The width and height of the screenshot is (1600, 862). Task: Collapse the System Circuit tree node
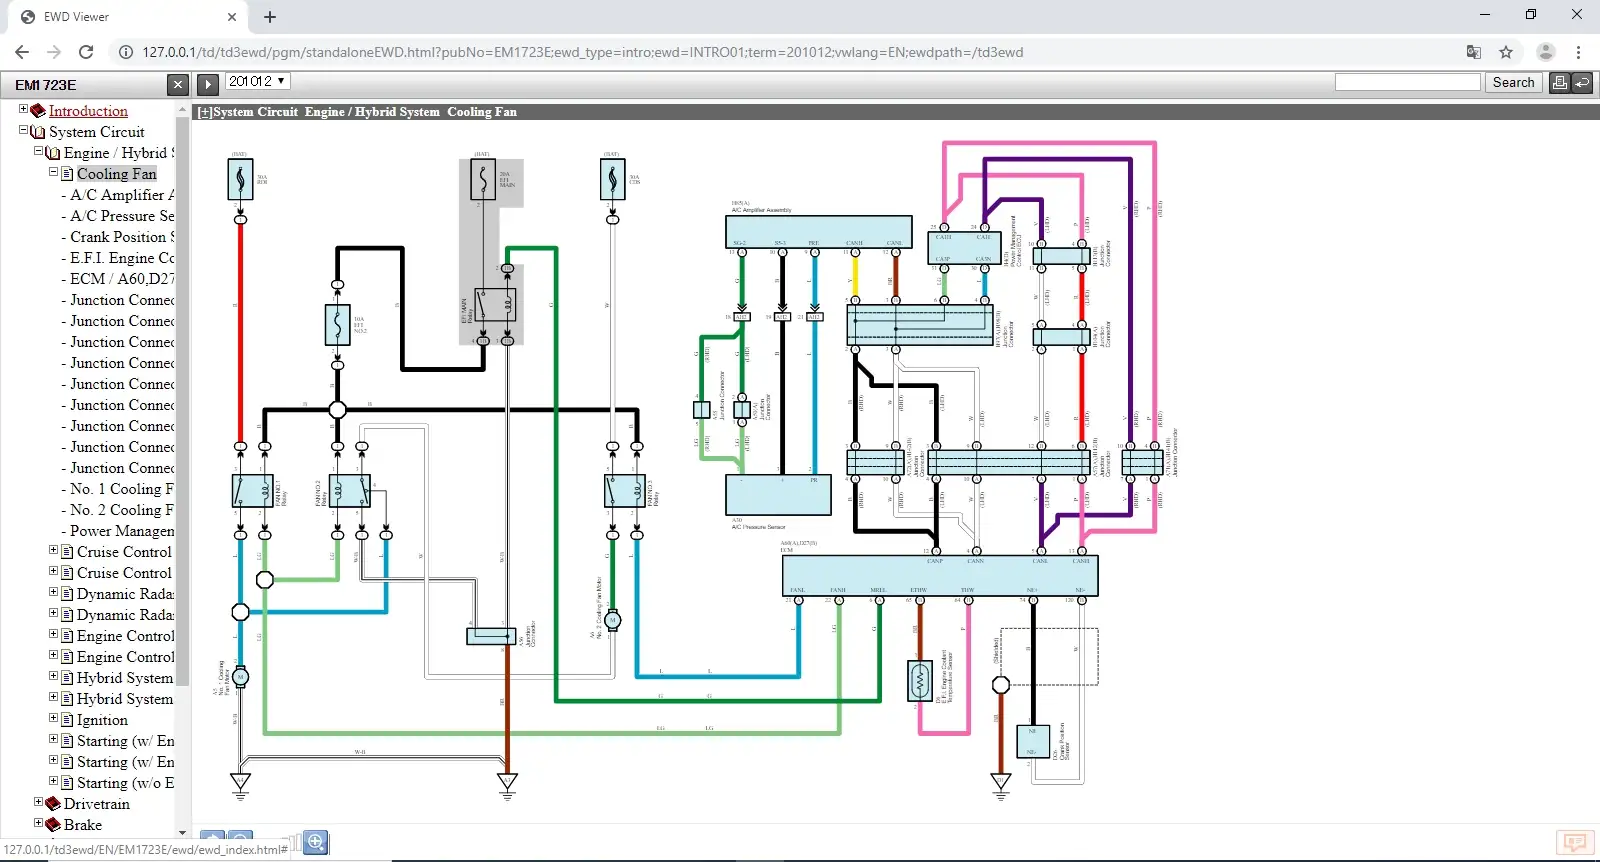24,130
